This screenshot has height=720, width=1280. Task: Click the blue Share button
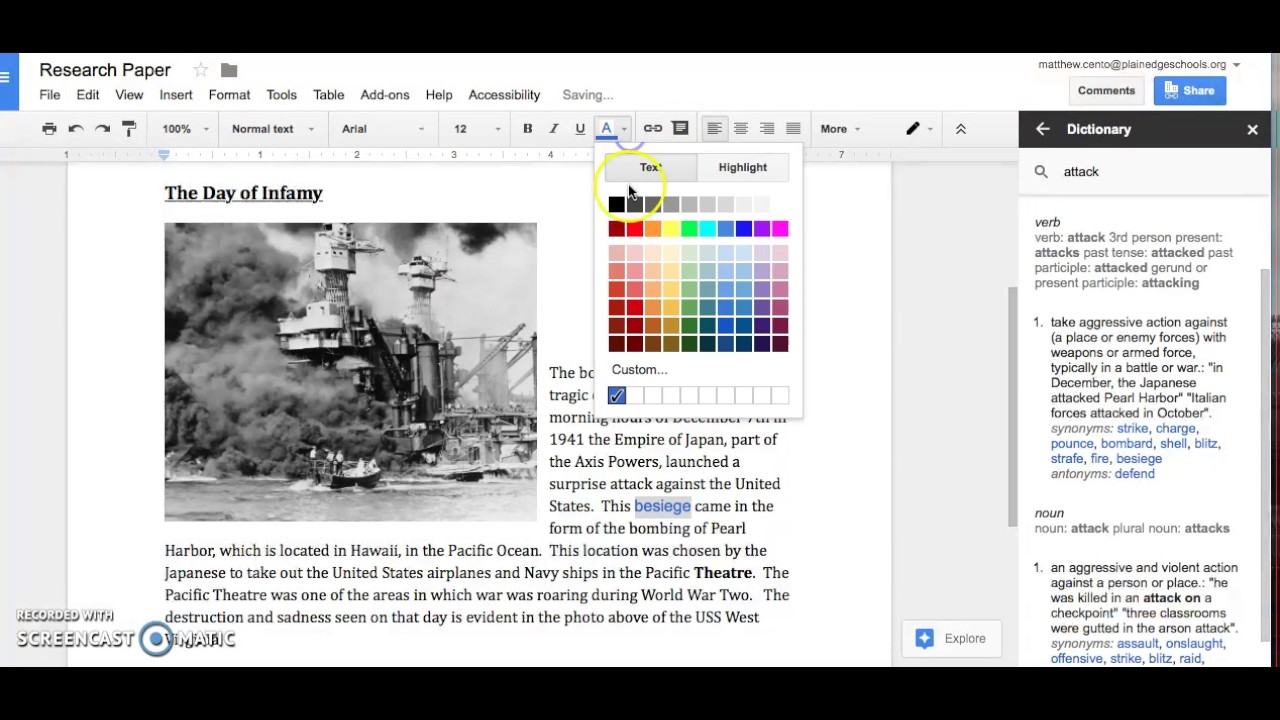pos(1189,91)
